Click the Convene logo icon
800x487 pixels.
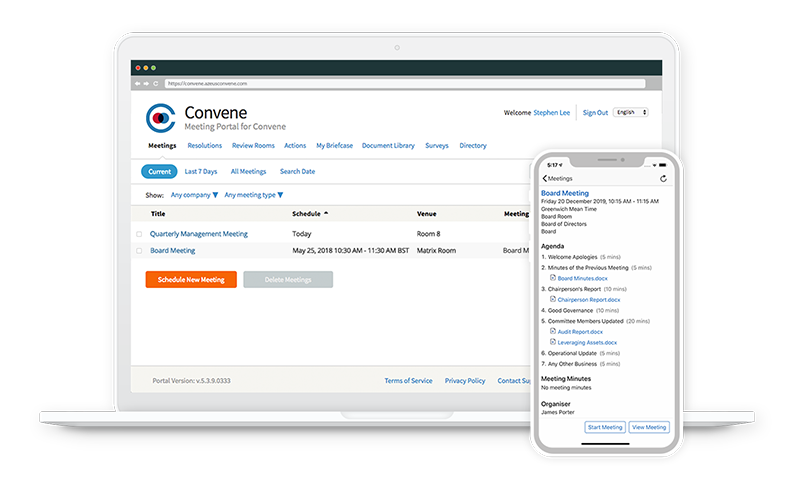coord(161,118)
